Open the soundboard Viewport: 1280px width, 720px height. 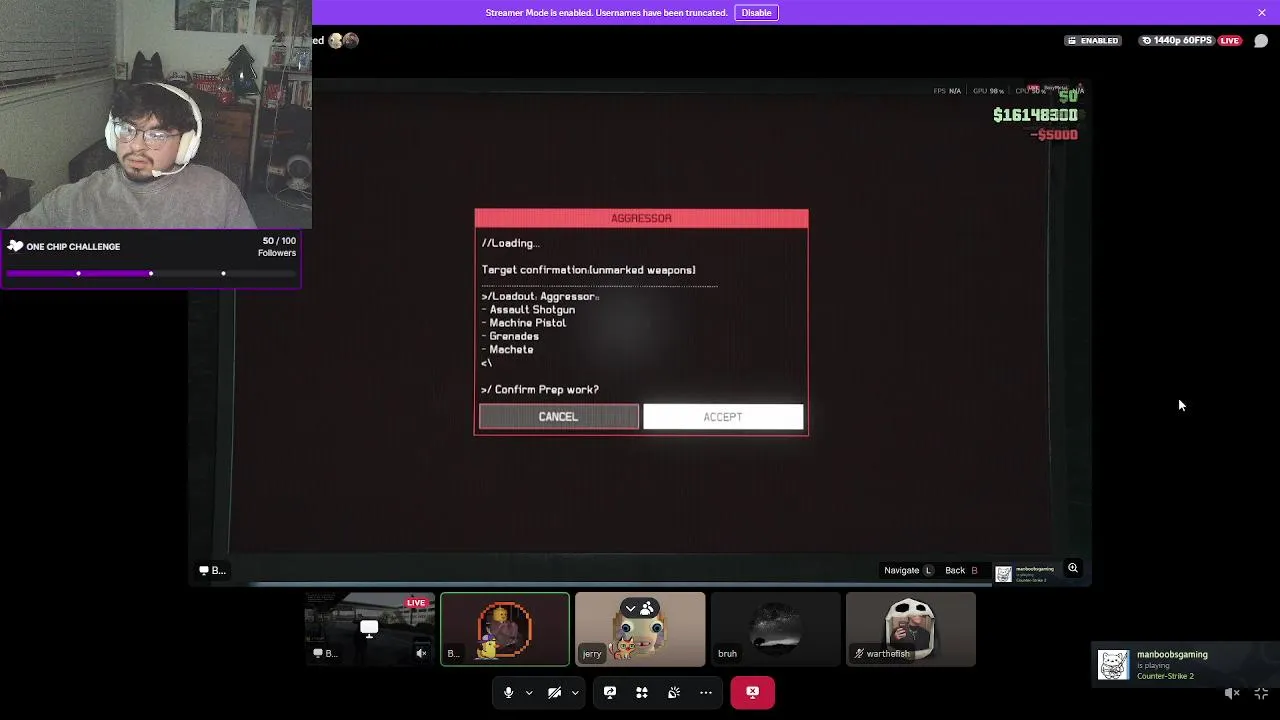674,692
